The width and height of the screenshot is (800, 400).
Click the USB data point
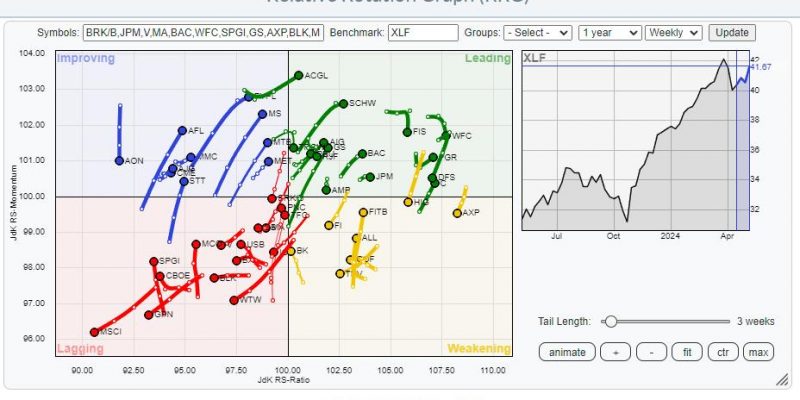coord(241,245)
